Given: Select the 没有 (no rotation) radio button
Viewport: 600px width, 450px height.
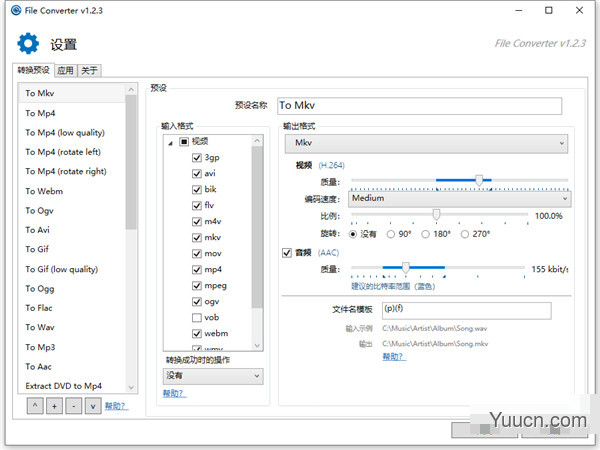Looking at the screenshot, I should (x=353, y=234).
